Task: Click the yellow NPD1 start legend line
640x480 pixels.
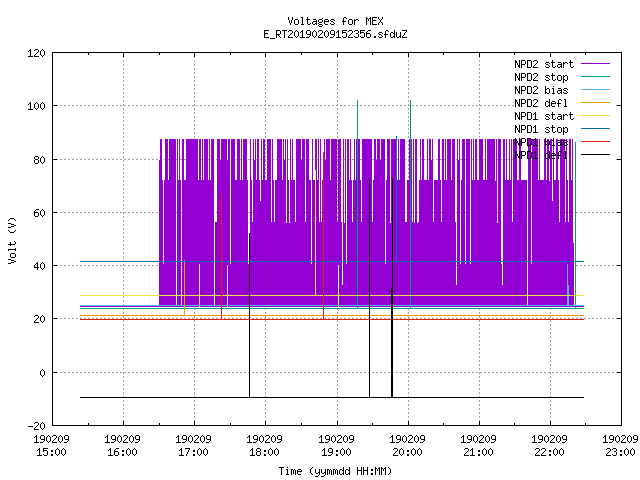Action: click(x=595, y=116)
